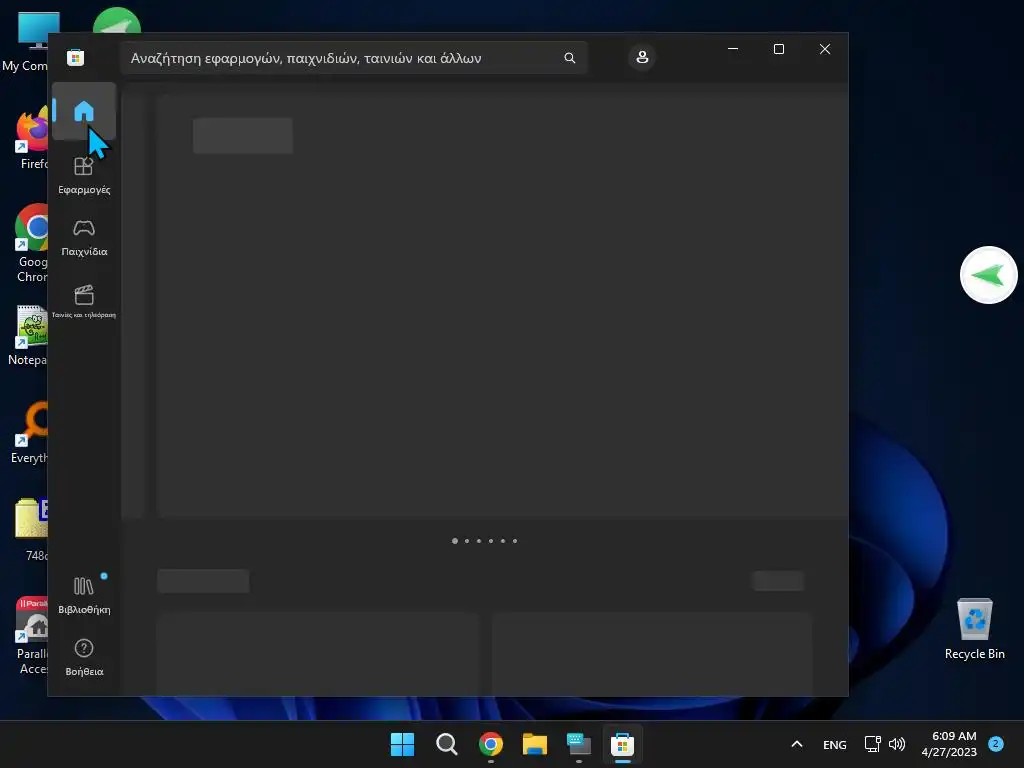Select the My Computer desktop icon

pyautogui.click(x=26, y=41)
